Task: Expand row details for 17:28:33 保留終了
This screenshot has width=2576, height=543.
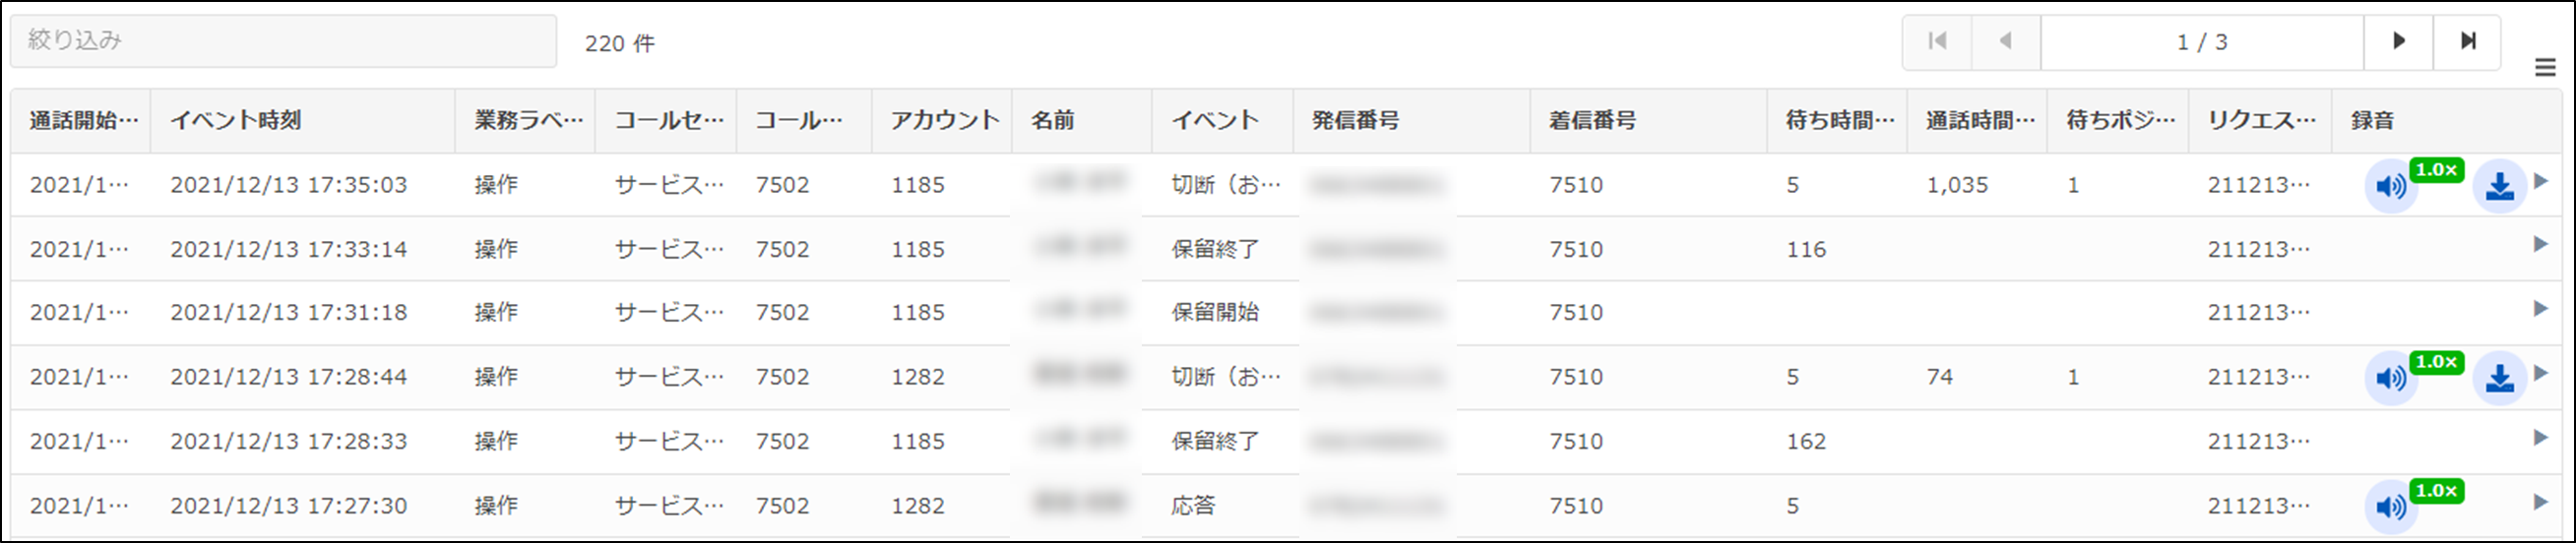Action: (x=2540, y=437)
